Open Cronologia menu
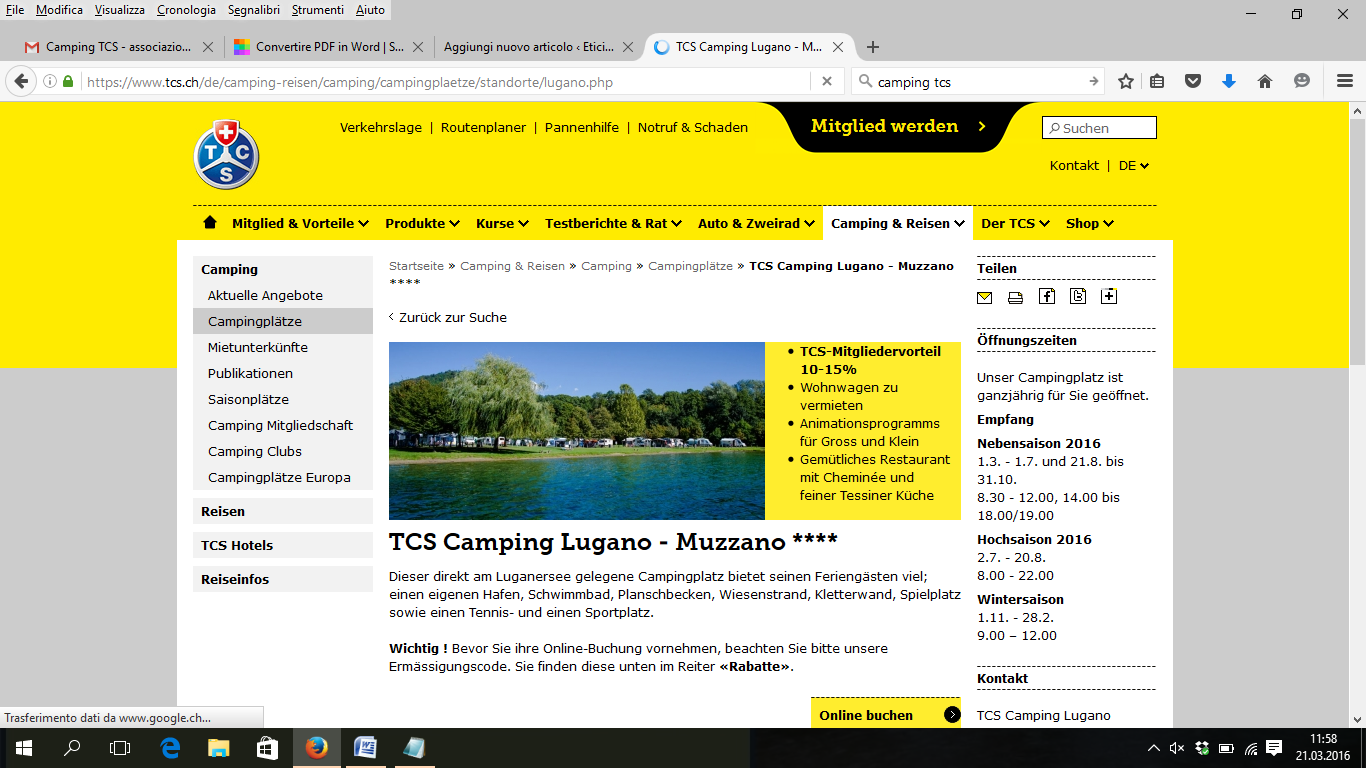Screen dimensions: 1366x768 (x=186, y=10)
